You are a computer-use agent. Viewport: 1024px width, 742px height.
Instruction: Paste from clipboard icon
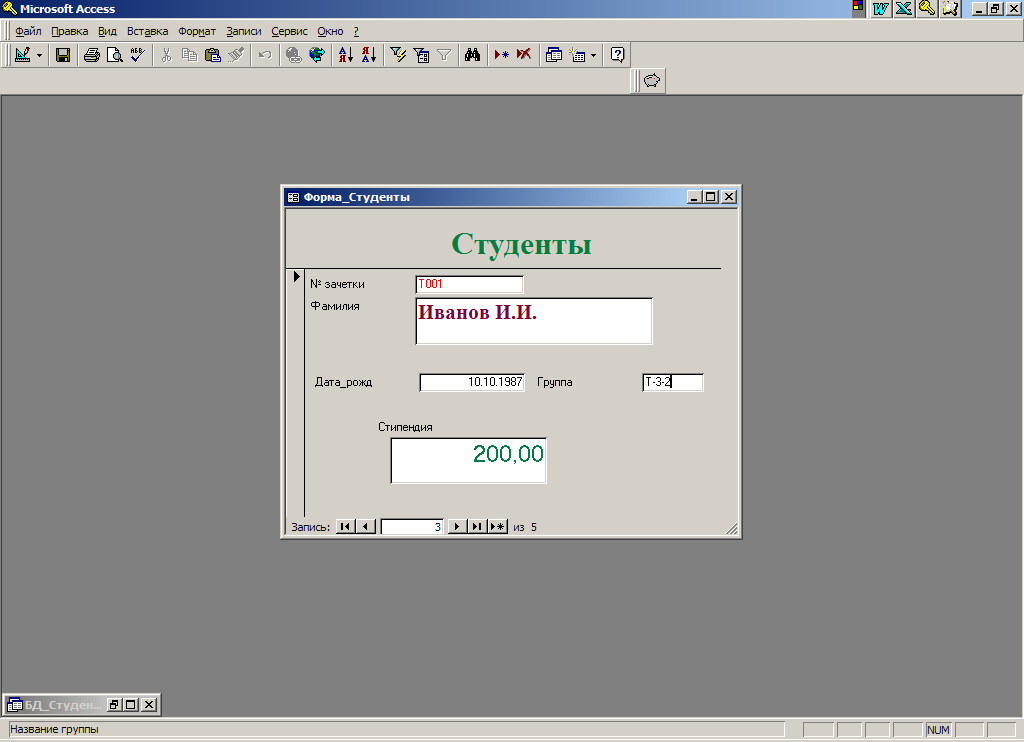(212, 55)
